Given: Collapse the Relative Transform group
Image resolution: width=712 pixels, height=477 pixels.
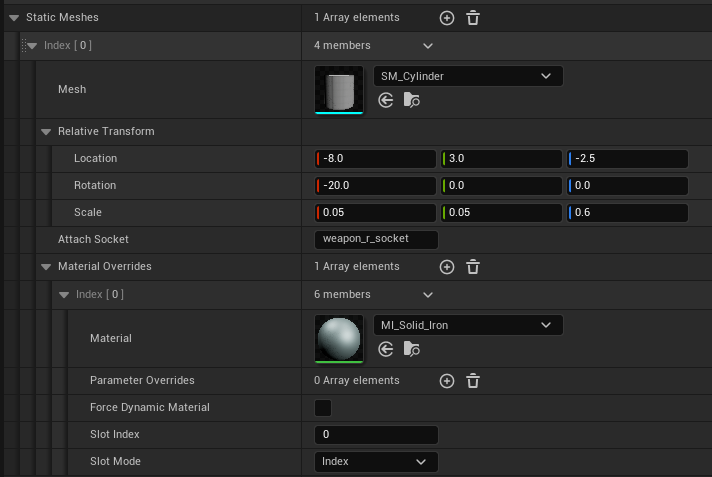Looking at the screenshot, I should click(46, 132).
